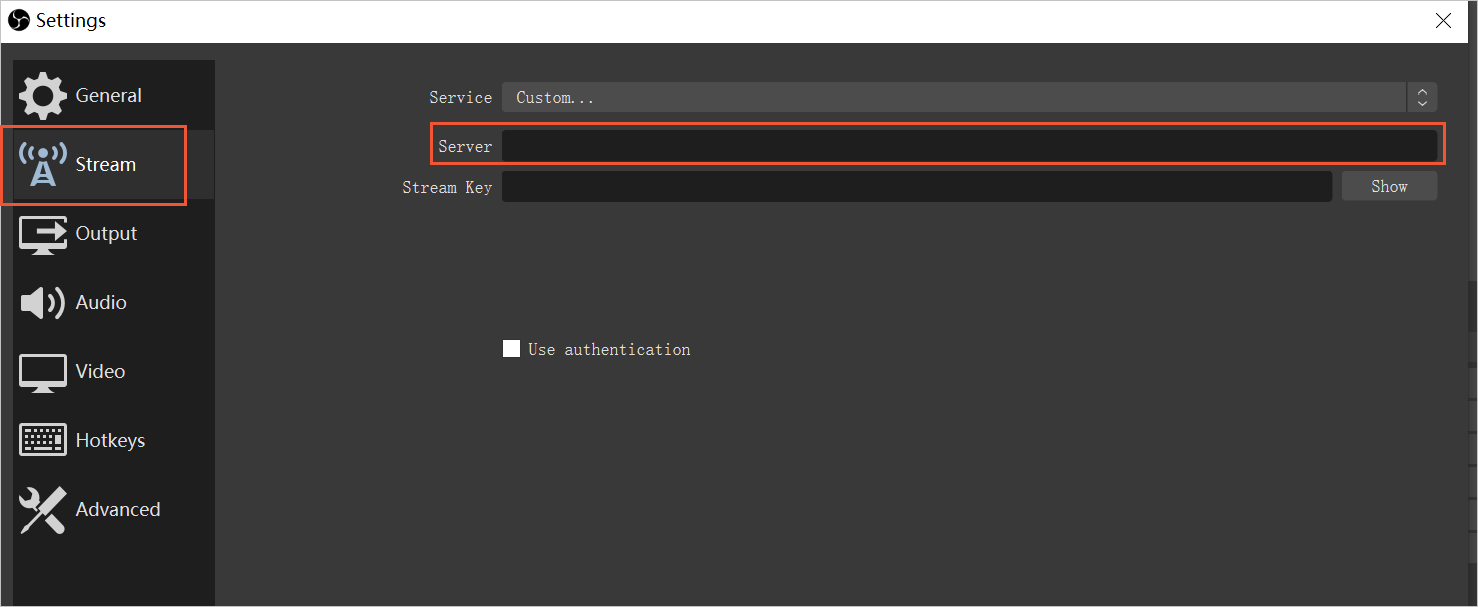1478x607 pixels.
Task: Click the up/down arrows on the Service selector
Action: 1422,97
